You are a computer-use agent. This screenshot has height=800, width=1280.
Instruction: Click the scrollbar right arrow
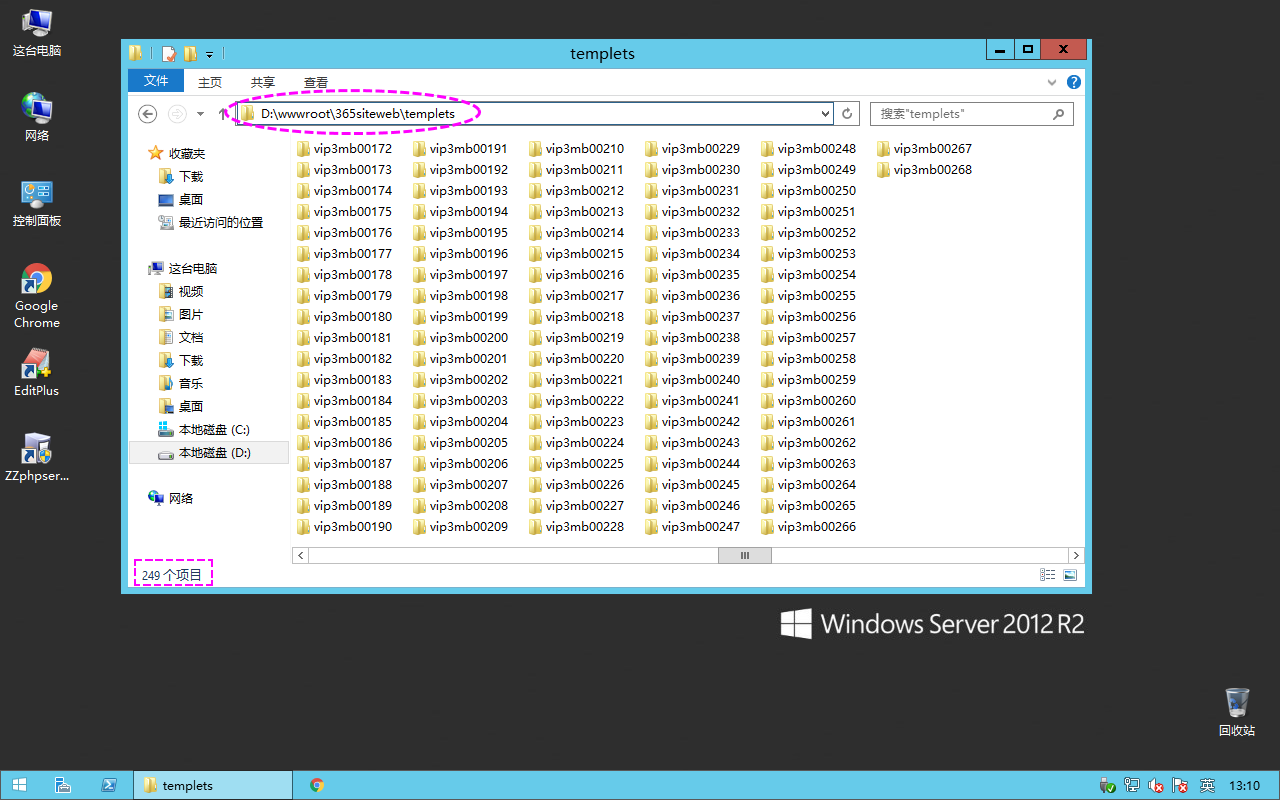[x=1076, y=555]
